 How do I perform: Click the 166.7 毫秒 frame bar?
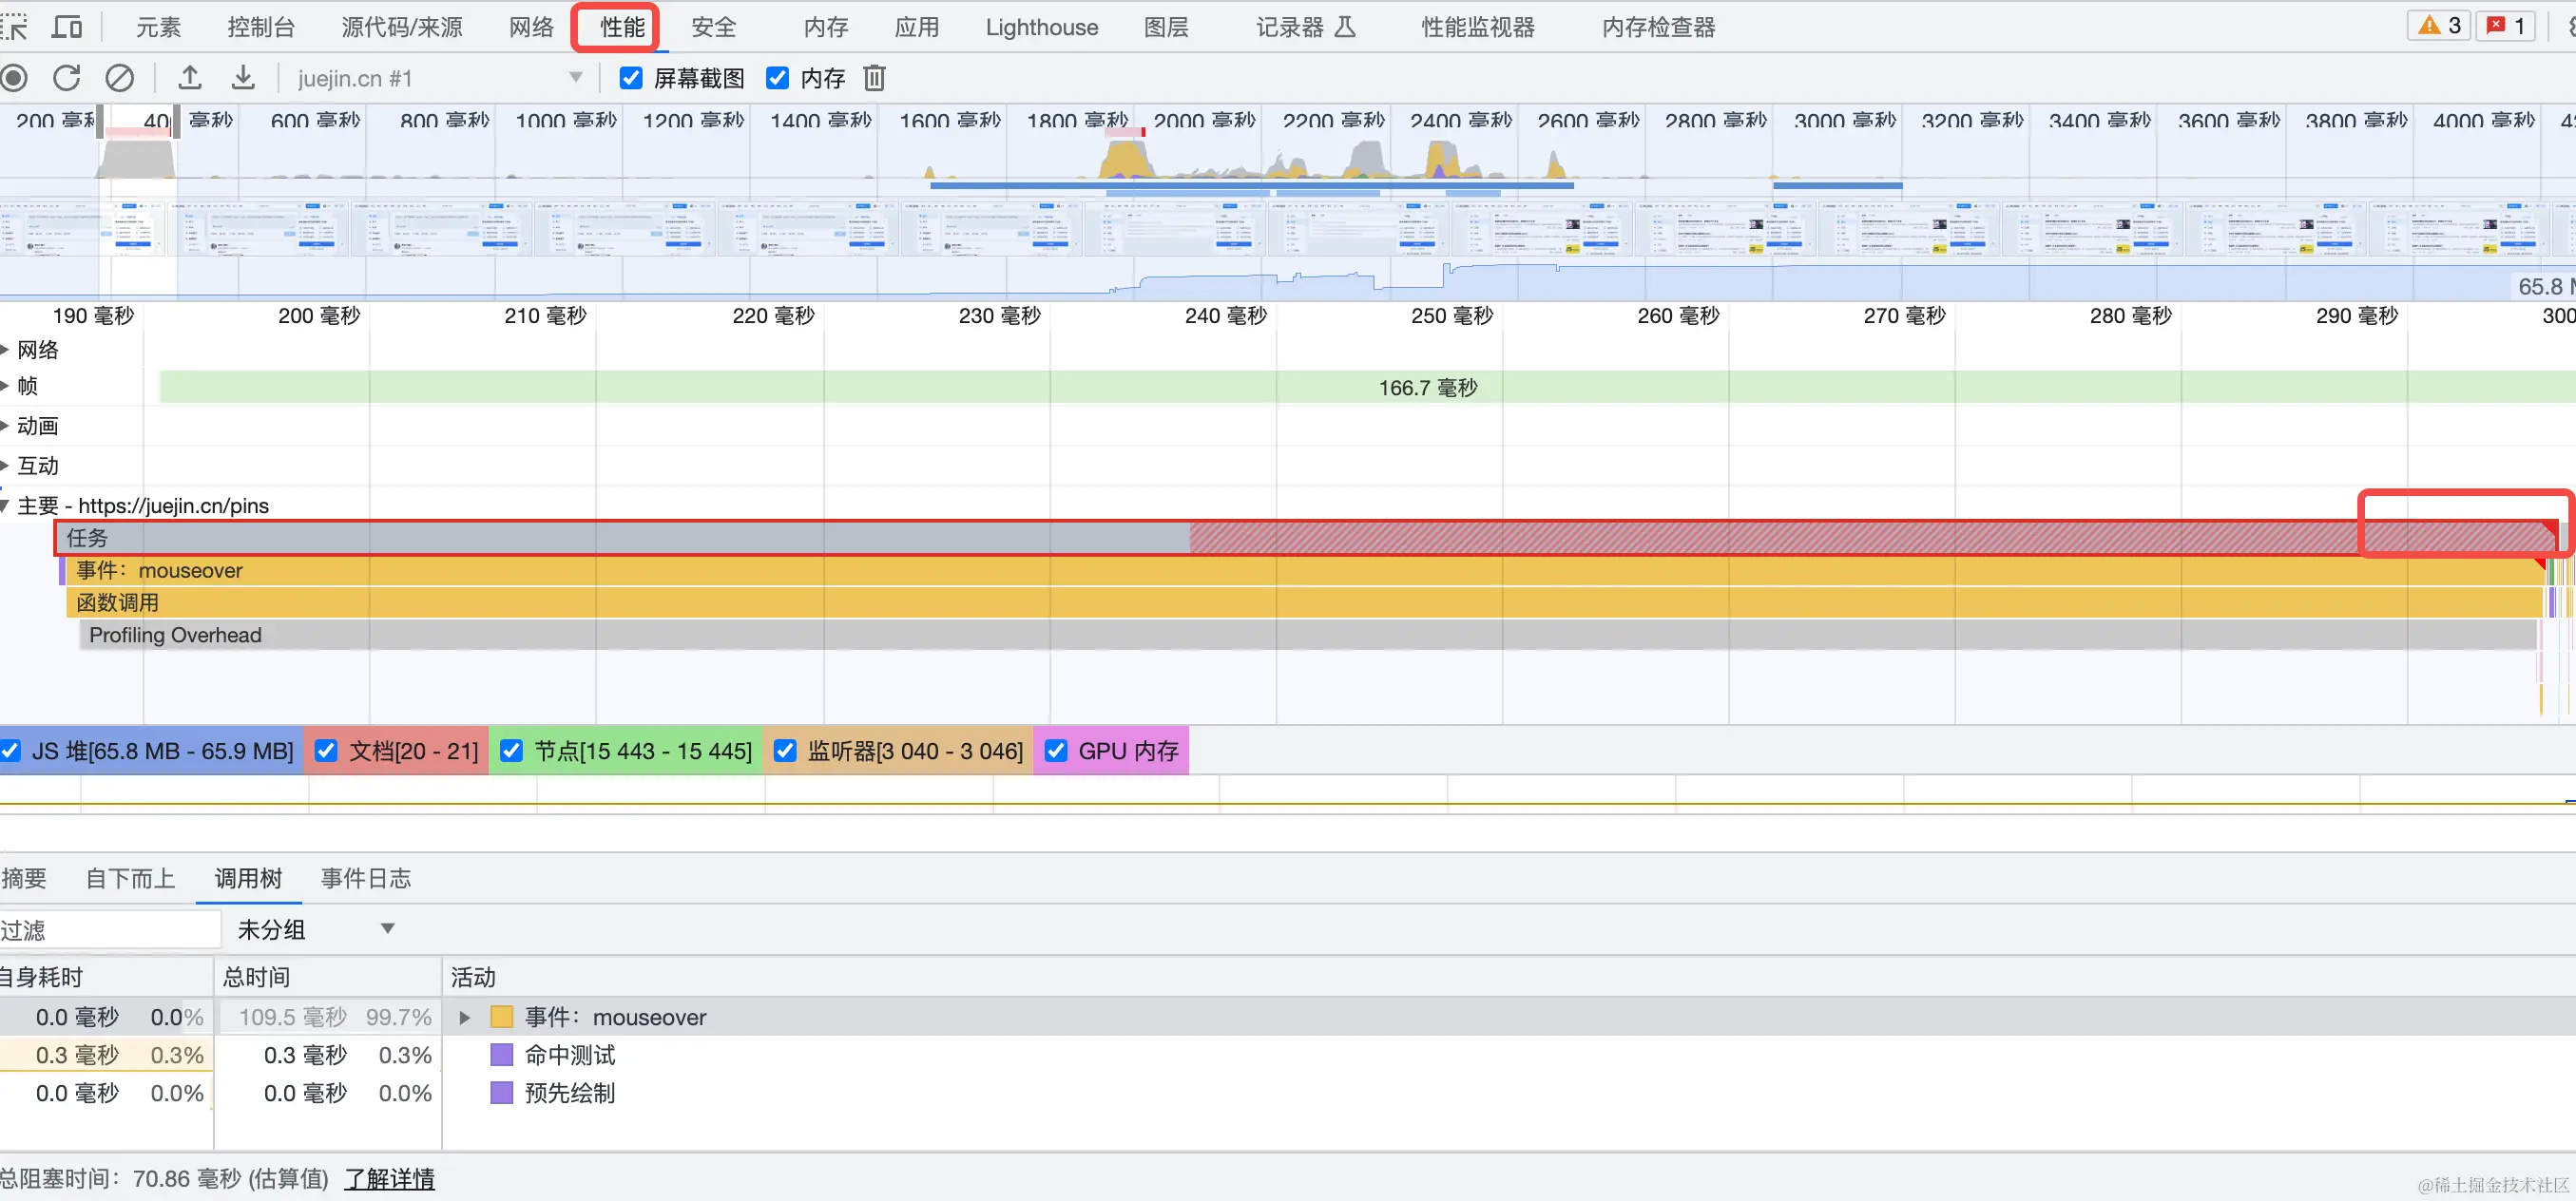[1366, 387]
